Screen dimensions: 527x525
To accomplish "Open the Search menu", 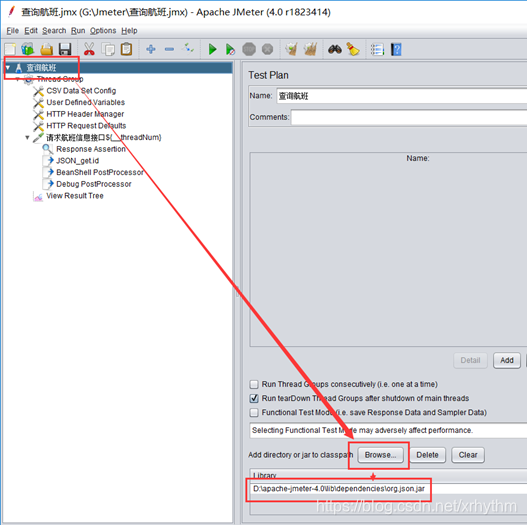I will (54, 31).
